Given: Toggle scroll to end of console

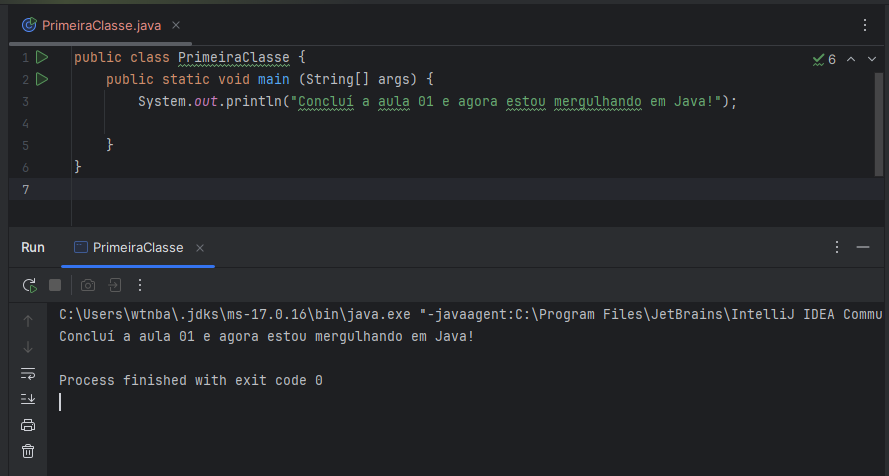Looking at the screenshot, I should [x=28, y=399].
